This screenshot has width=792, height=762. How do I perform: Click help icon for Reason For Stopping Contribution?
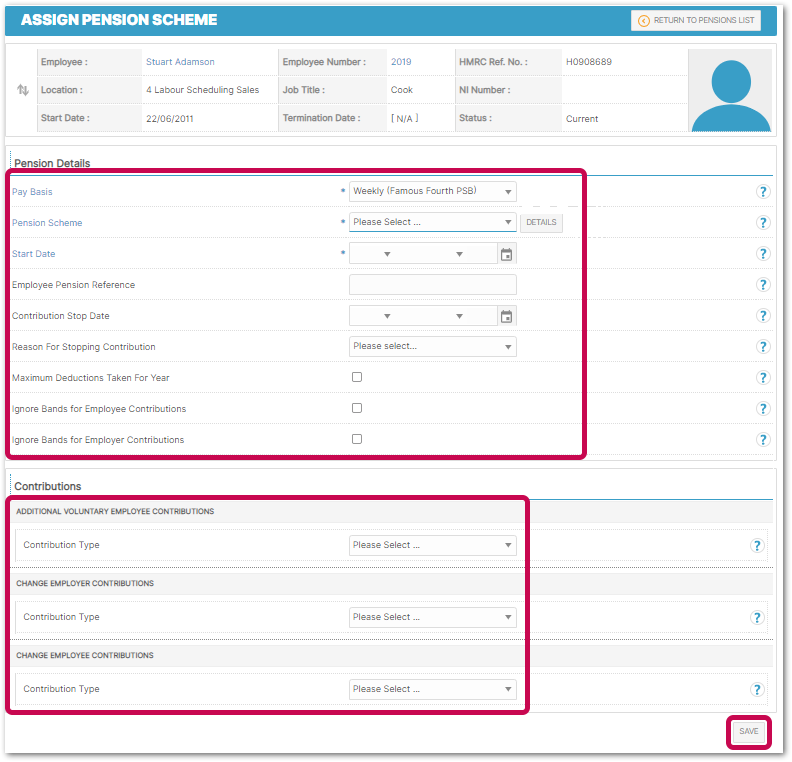763,347
